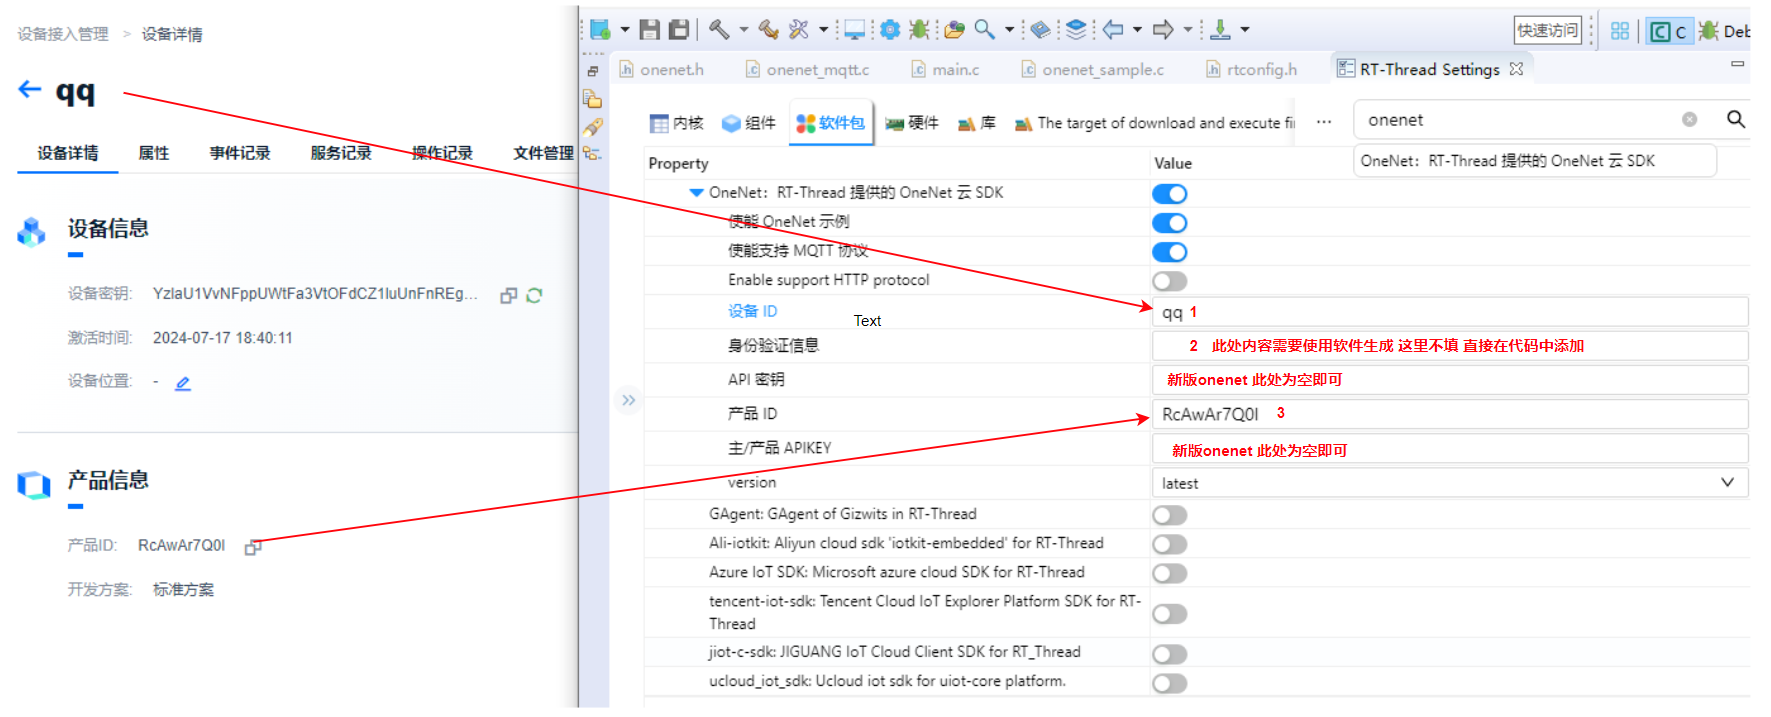Expand the collapsed side panel chevron
The height and width of the screenshot is (717, 1771).
(628, 400)
